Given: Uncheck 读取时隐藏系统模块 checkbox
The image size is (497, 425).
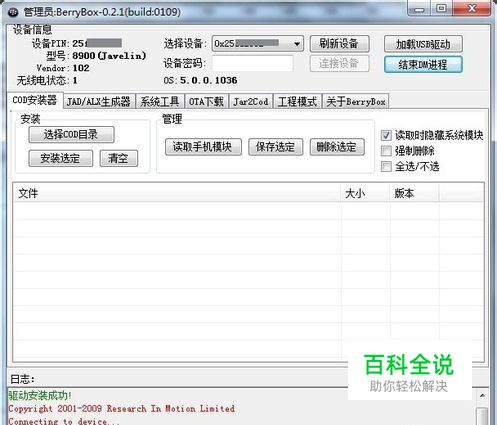Looking at the screenshot, I should pyautogui.click(x=386, y=135).
